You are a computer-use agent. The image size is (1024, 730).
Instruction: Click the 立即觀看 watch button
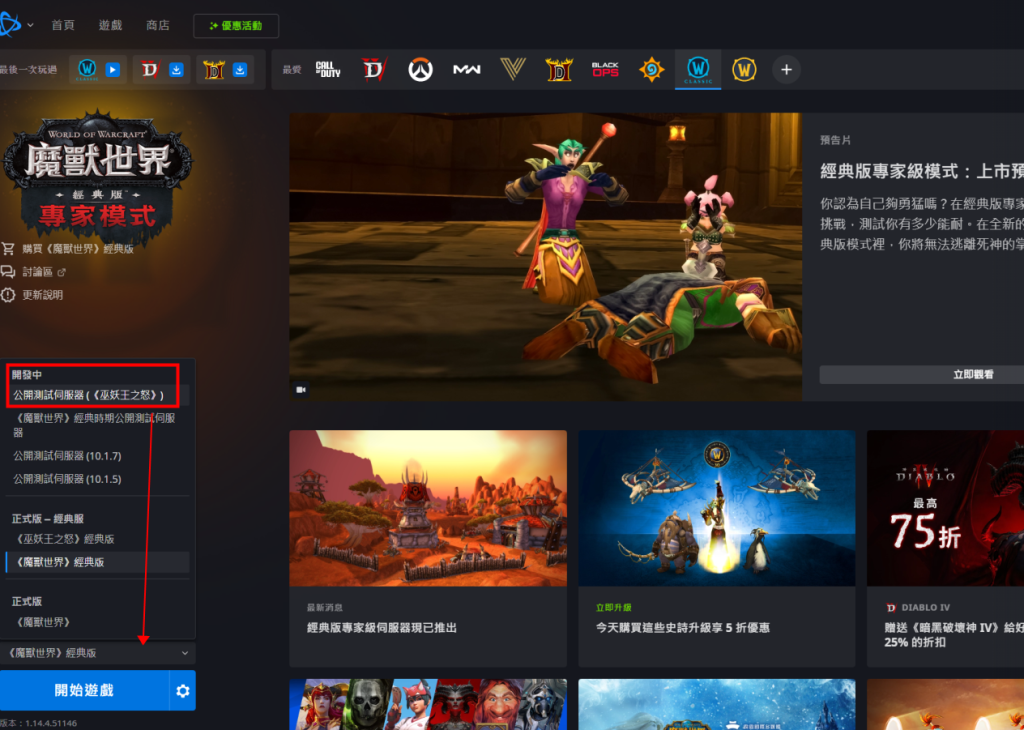pos(921,375)
